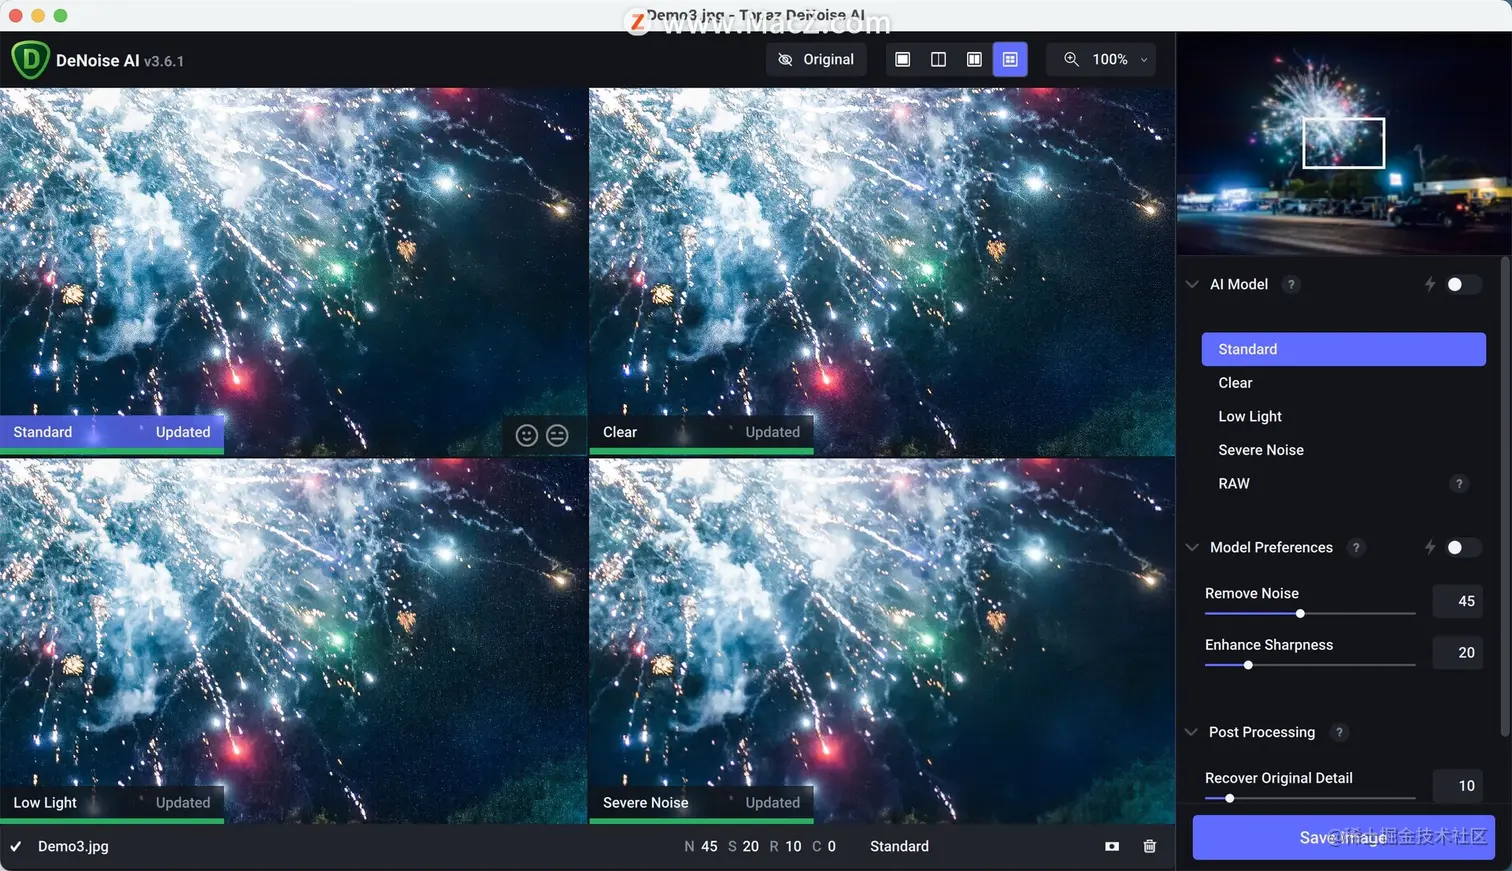This screenshot has height=871, width=1512.
Task: Click the Recover Original Detail value 10
Action: 1458,785
